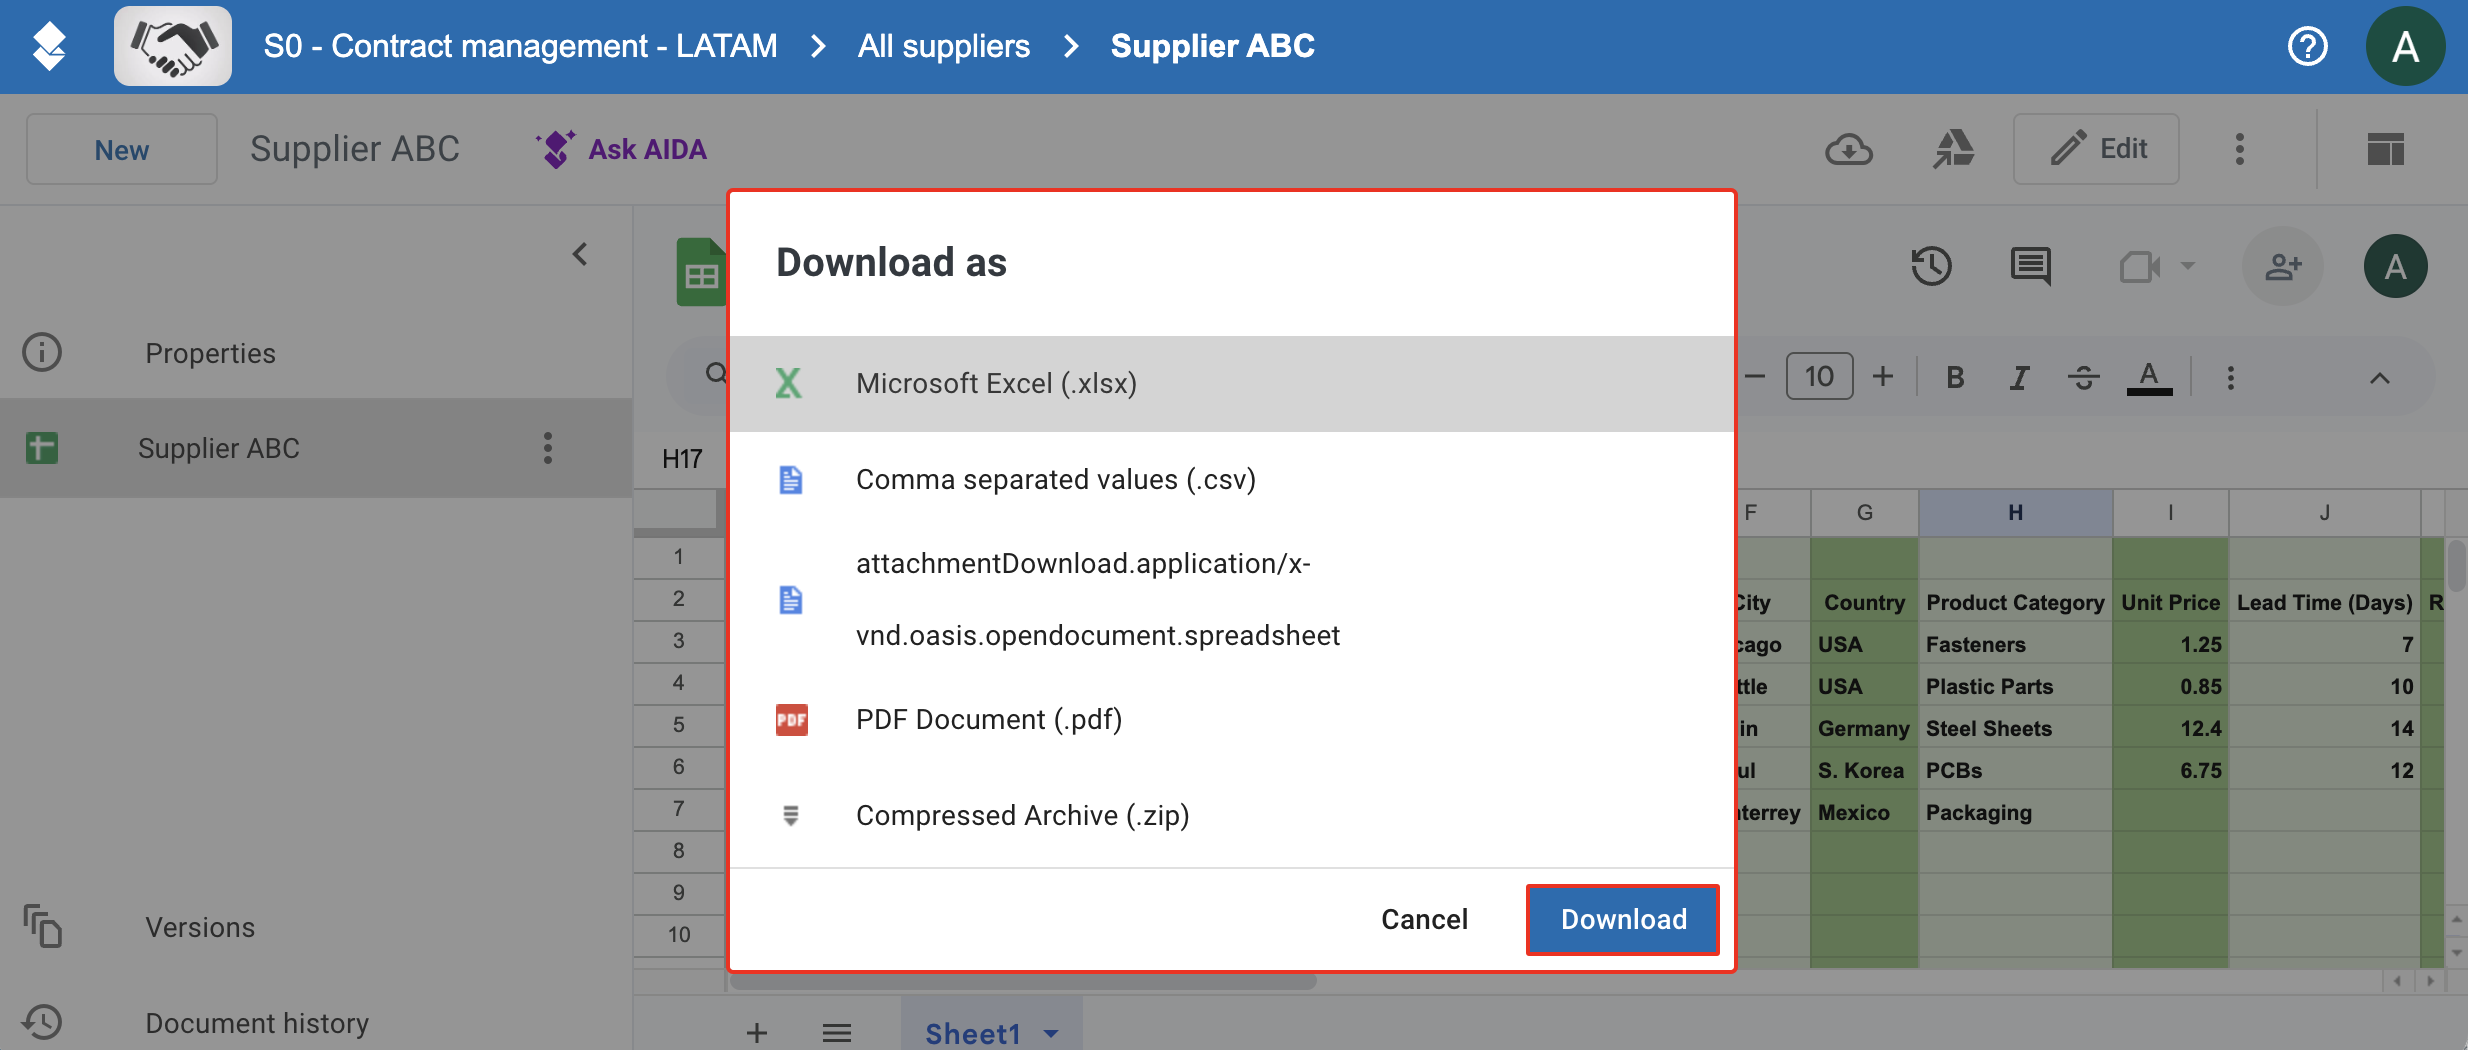Screen dimensions: 2468x1050
Task: Open the three-dot options for Supplier ABC in the sidebar
Action: pos(548,448)
